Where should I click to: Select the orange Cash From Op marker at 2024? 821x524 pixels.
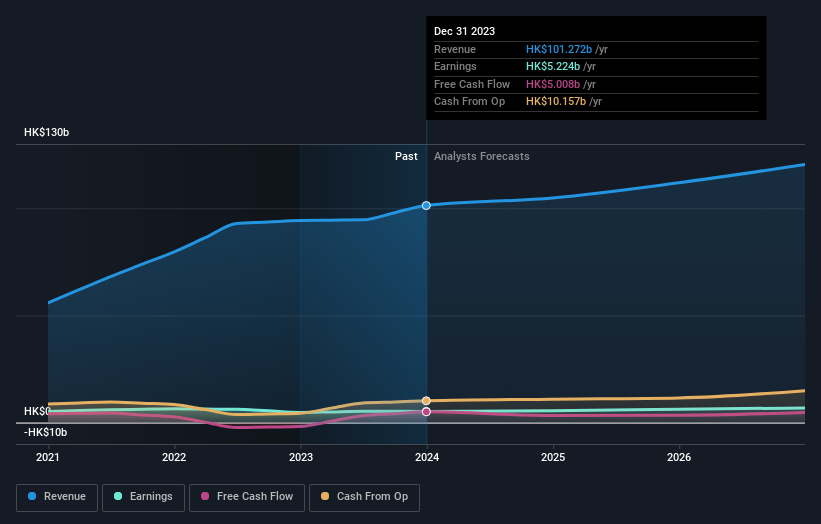(426, 401)
